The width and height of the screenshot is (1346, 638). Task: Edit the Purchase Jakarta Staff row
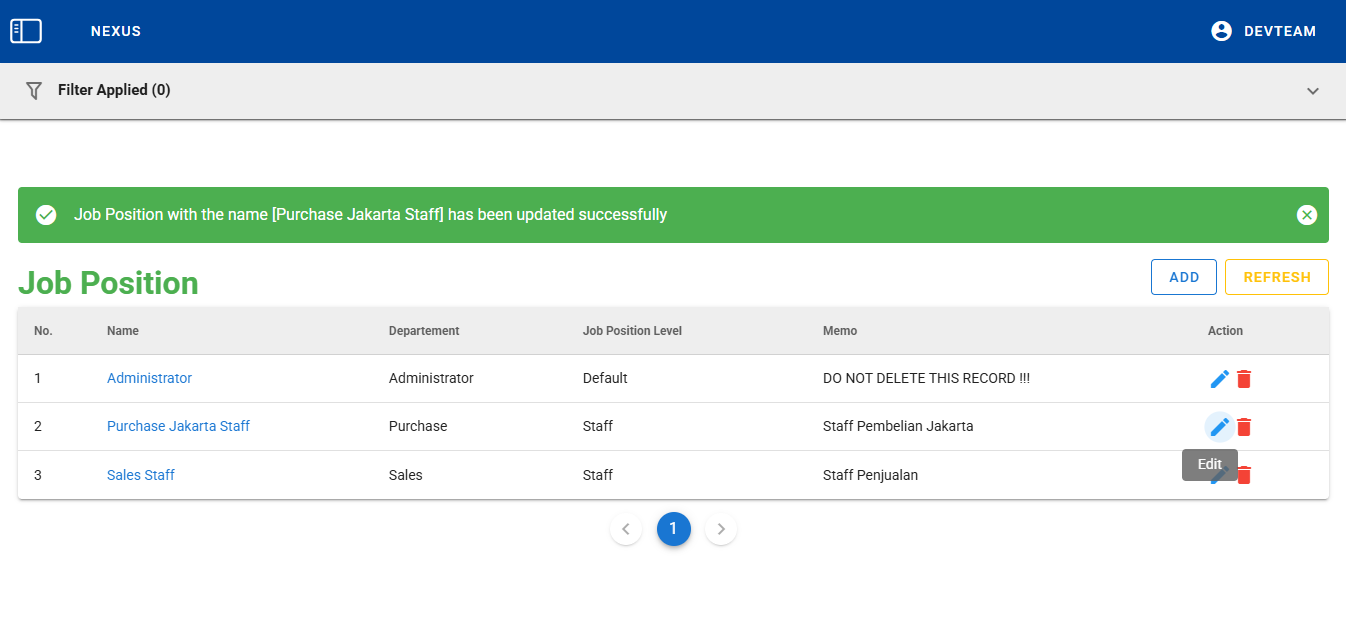tap(1219, 427)
